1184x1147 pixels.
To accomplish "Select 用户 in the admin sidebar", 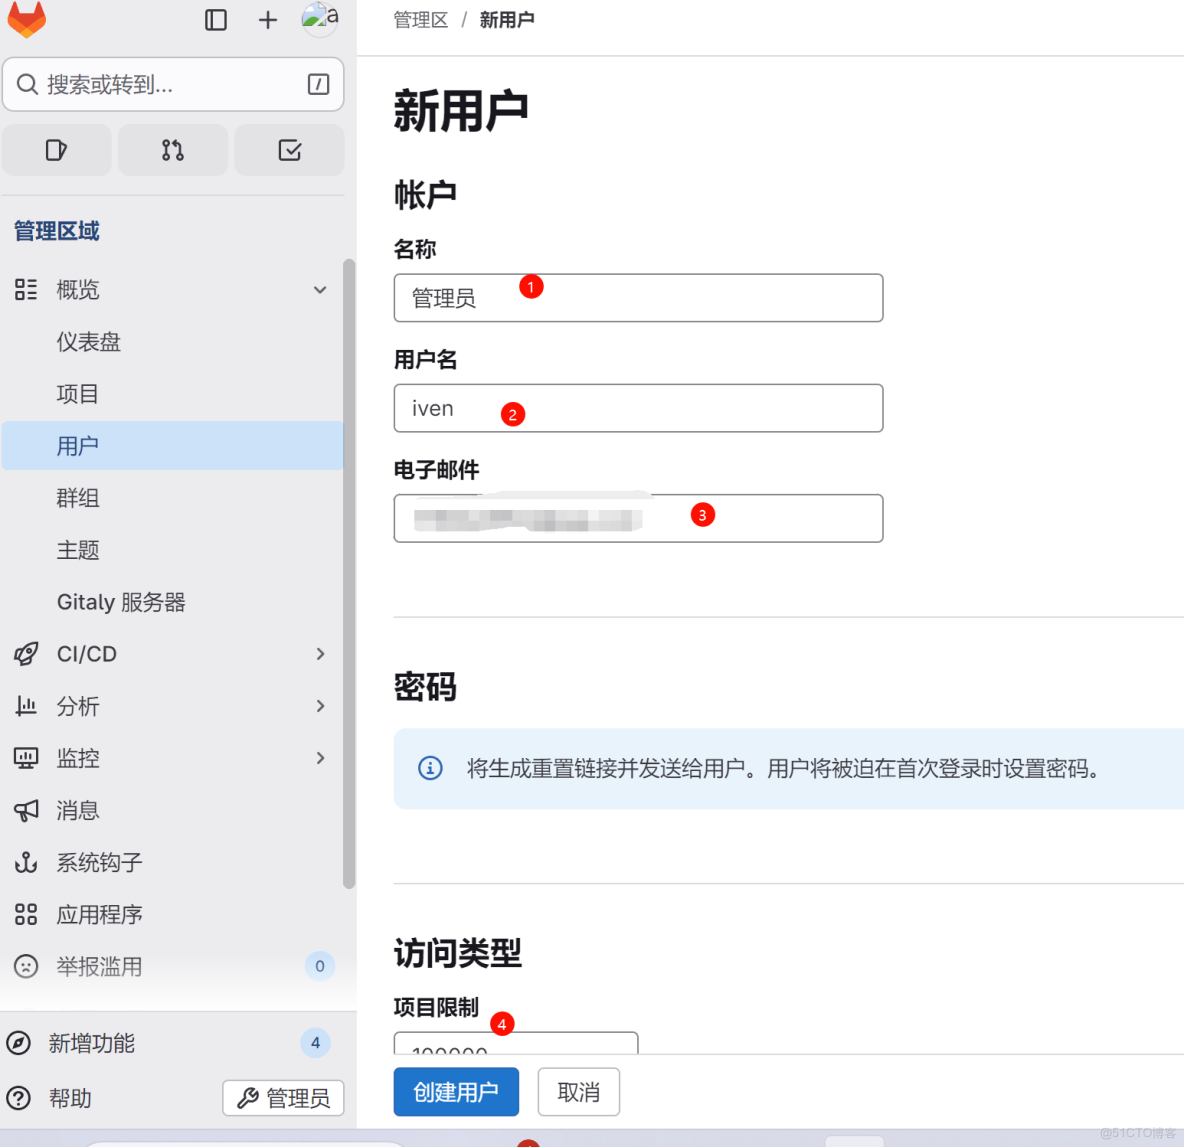I will pyautogui.click(x=78, y=446).
